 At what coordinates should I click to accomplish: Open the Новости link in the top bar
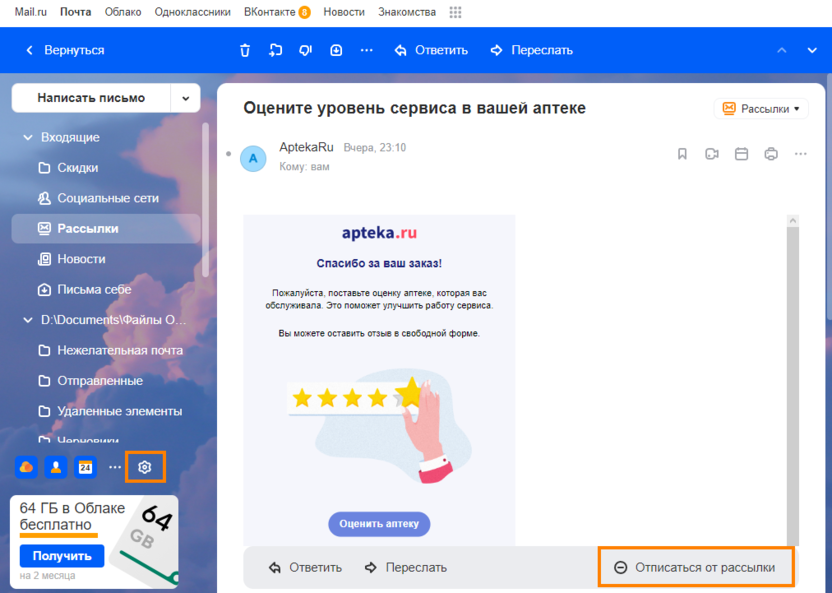coord(344,12)
